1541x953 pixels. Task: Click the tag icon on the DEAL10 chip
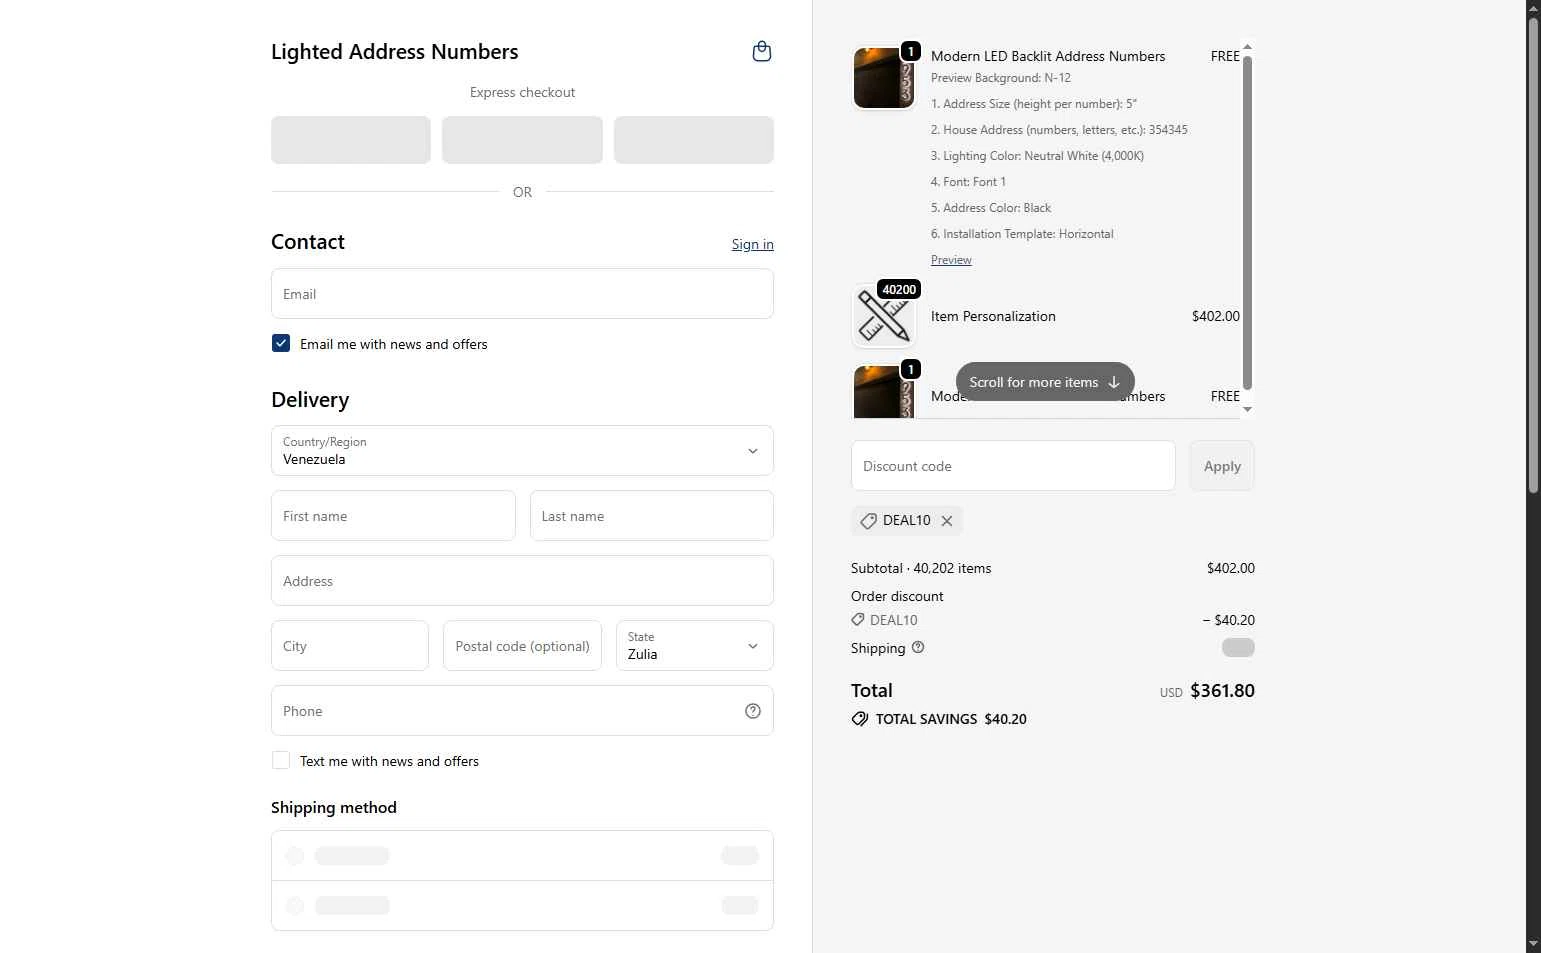pyautogui.click(x=868, y=521)
